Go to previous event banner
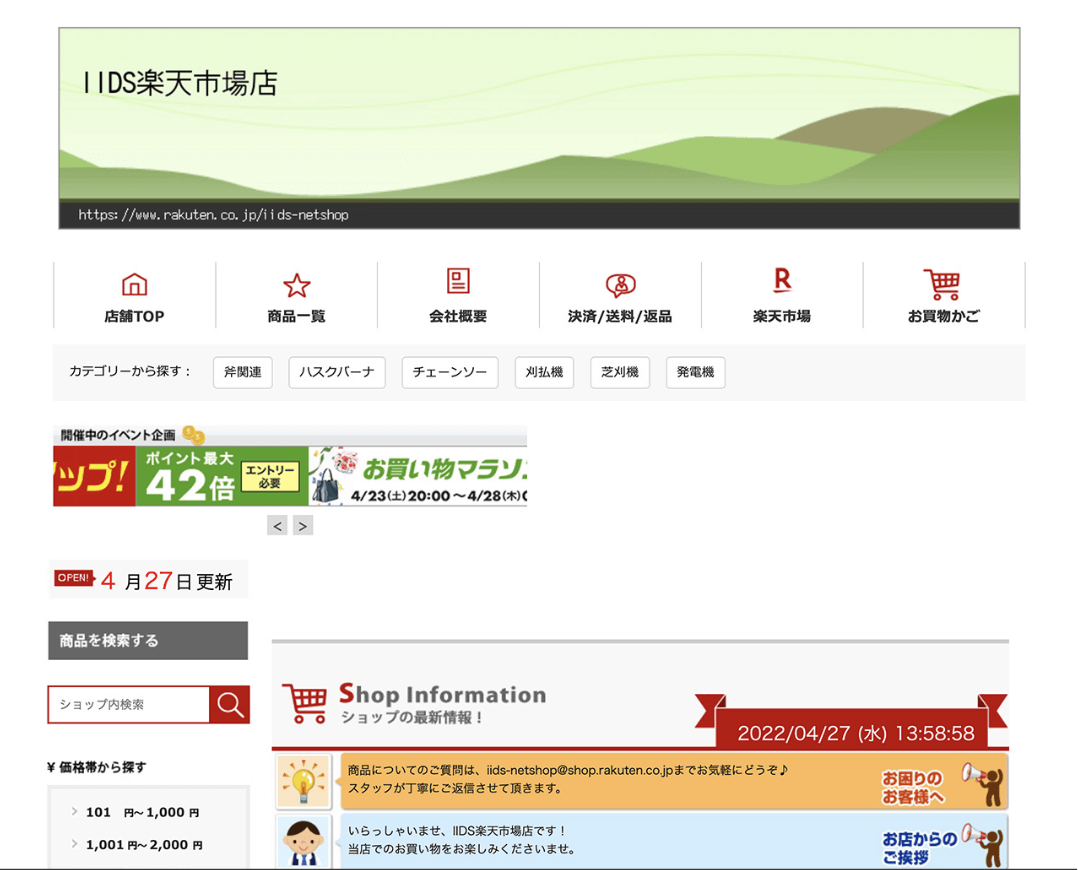The height and width of the screenshot is (870, 1078). [x=277, y=525]
